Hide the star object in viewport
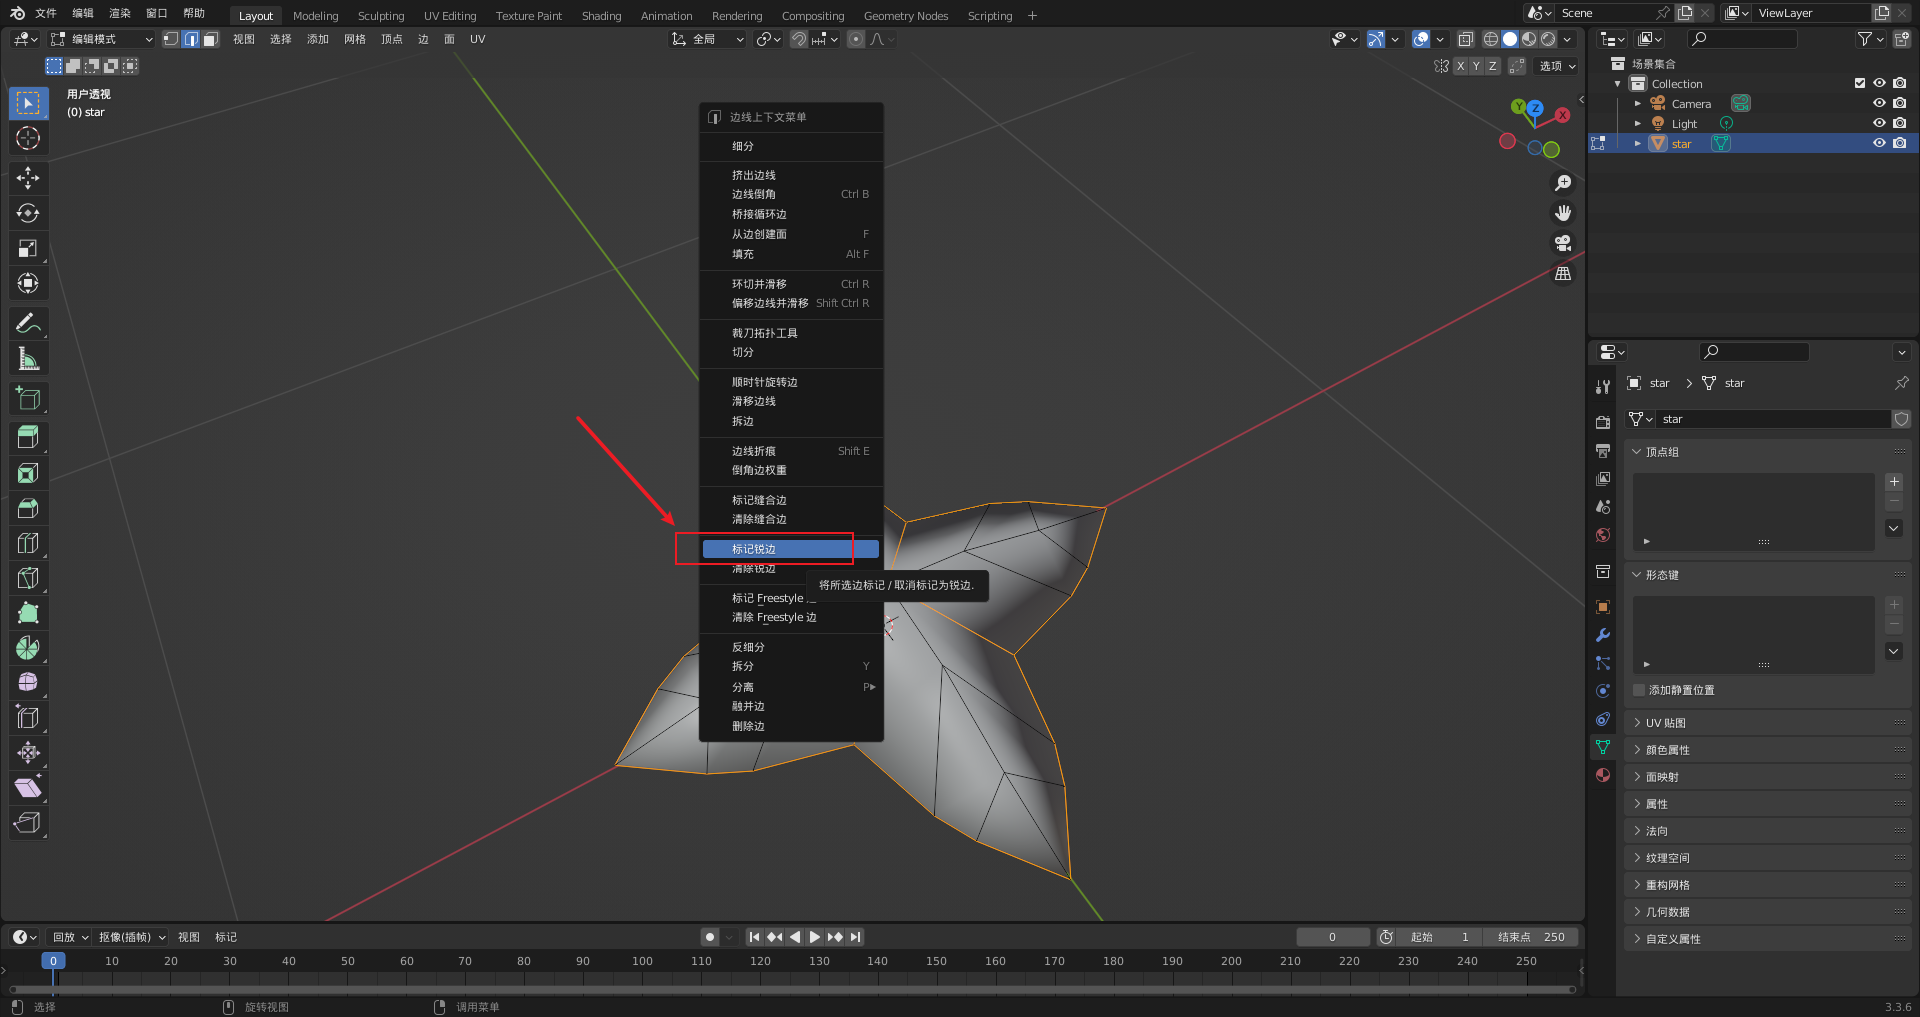This screenshot has height=1017, width=1920. click(x=1879, y=143)
